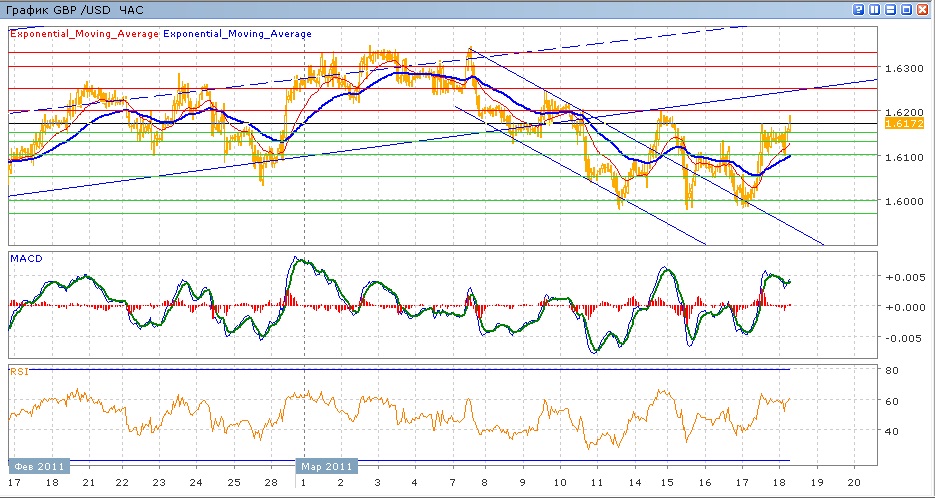Open help with the question mark icon
The image size is (935, 498).
[x=859, y=10]
